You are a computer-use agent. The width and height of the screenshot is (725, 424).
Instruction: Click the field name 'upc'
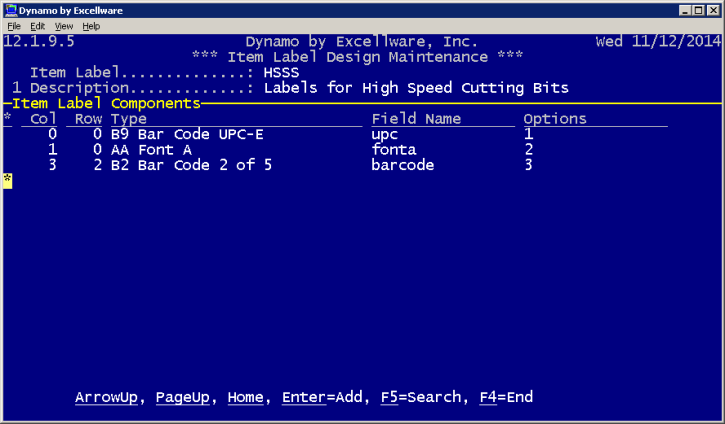[385, 135]
